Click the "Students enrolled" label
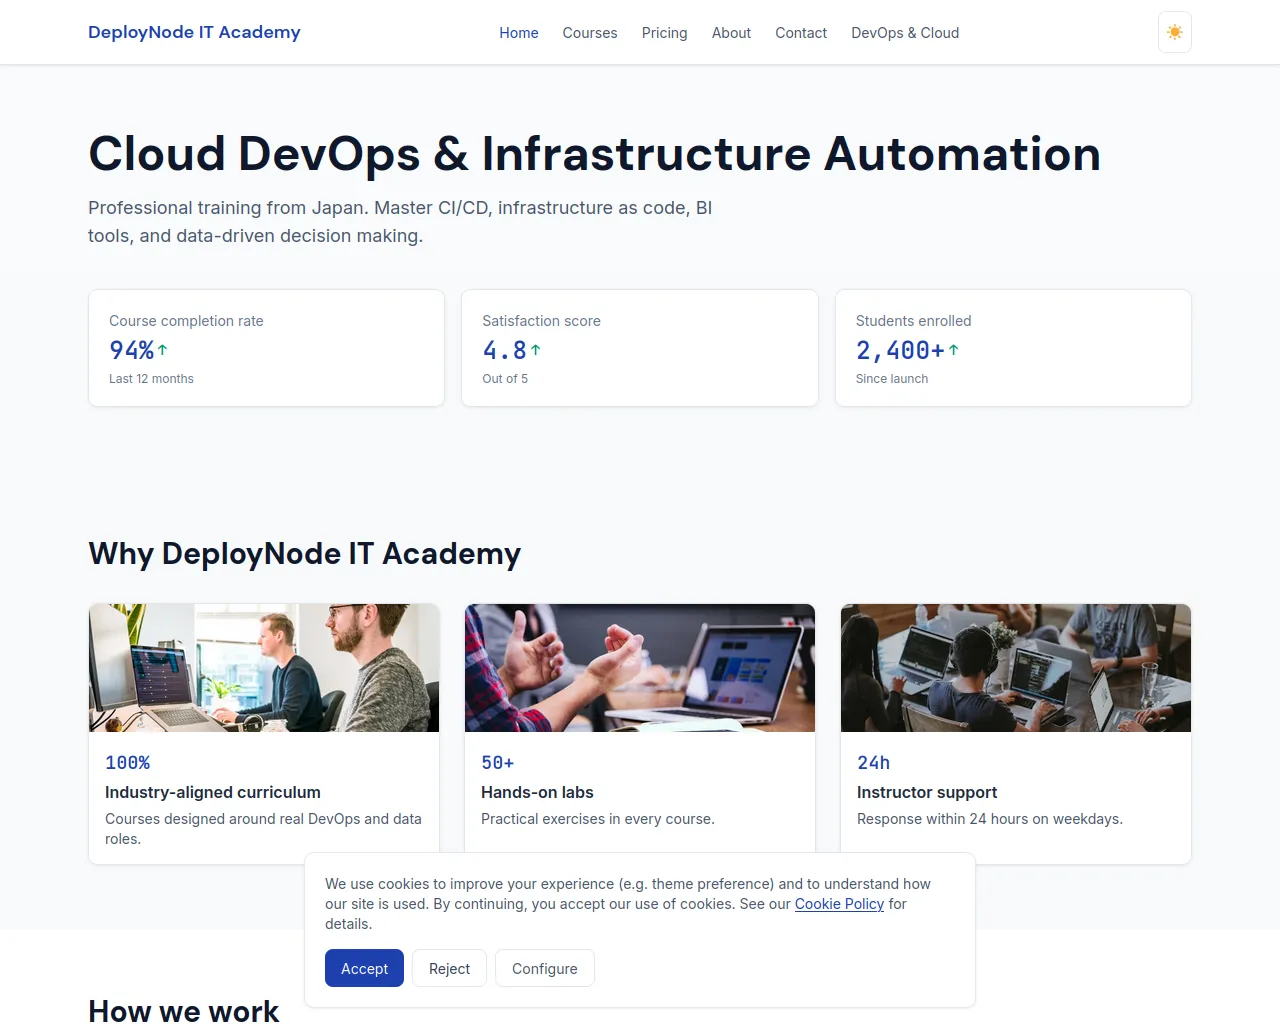The image size is (1280, 1024). click(x=913, y=321)
